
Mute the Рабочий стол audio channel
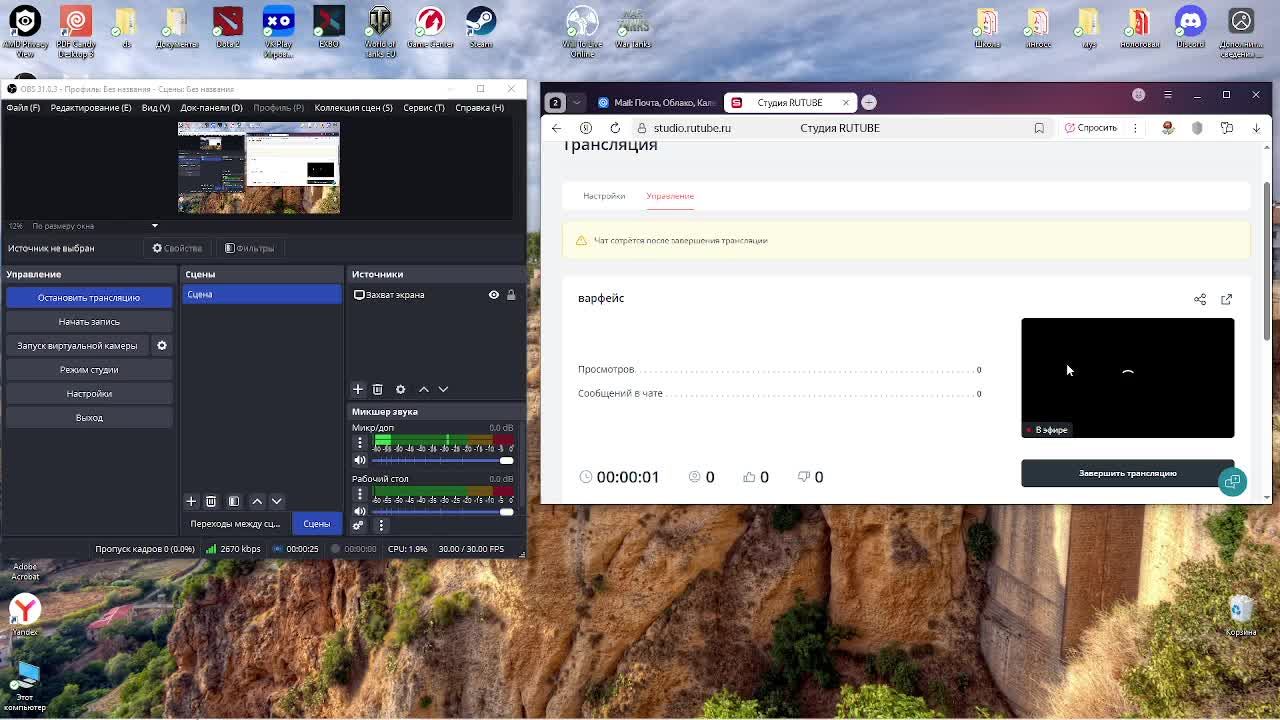coord(360,512)
